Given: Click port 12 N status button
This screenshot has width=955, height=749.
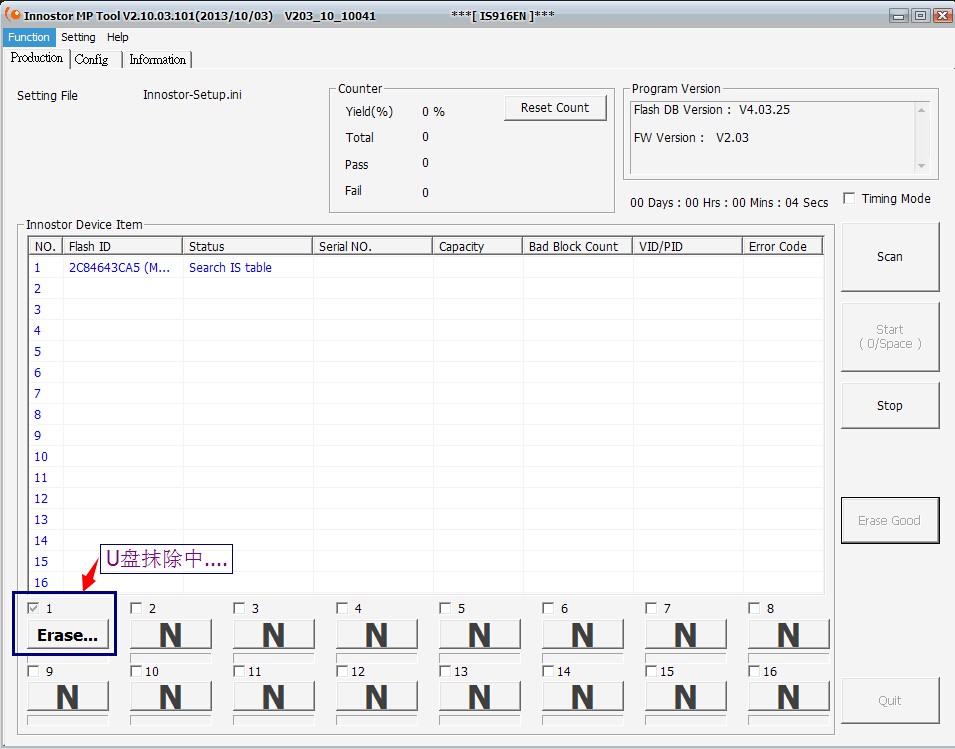Looking at the screenshot, I should [x=376, y=697].
